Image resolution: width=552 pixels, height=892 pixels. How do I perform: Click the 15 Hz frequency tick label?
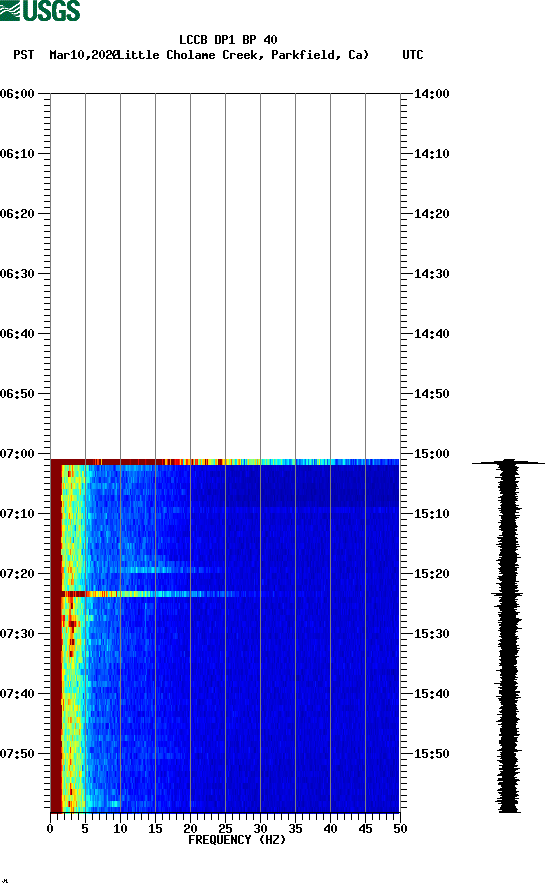click(155, 828)
